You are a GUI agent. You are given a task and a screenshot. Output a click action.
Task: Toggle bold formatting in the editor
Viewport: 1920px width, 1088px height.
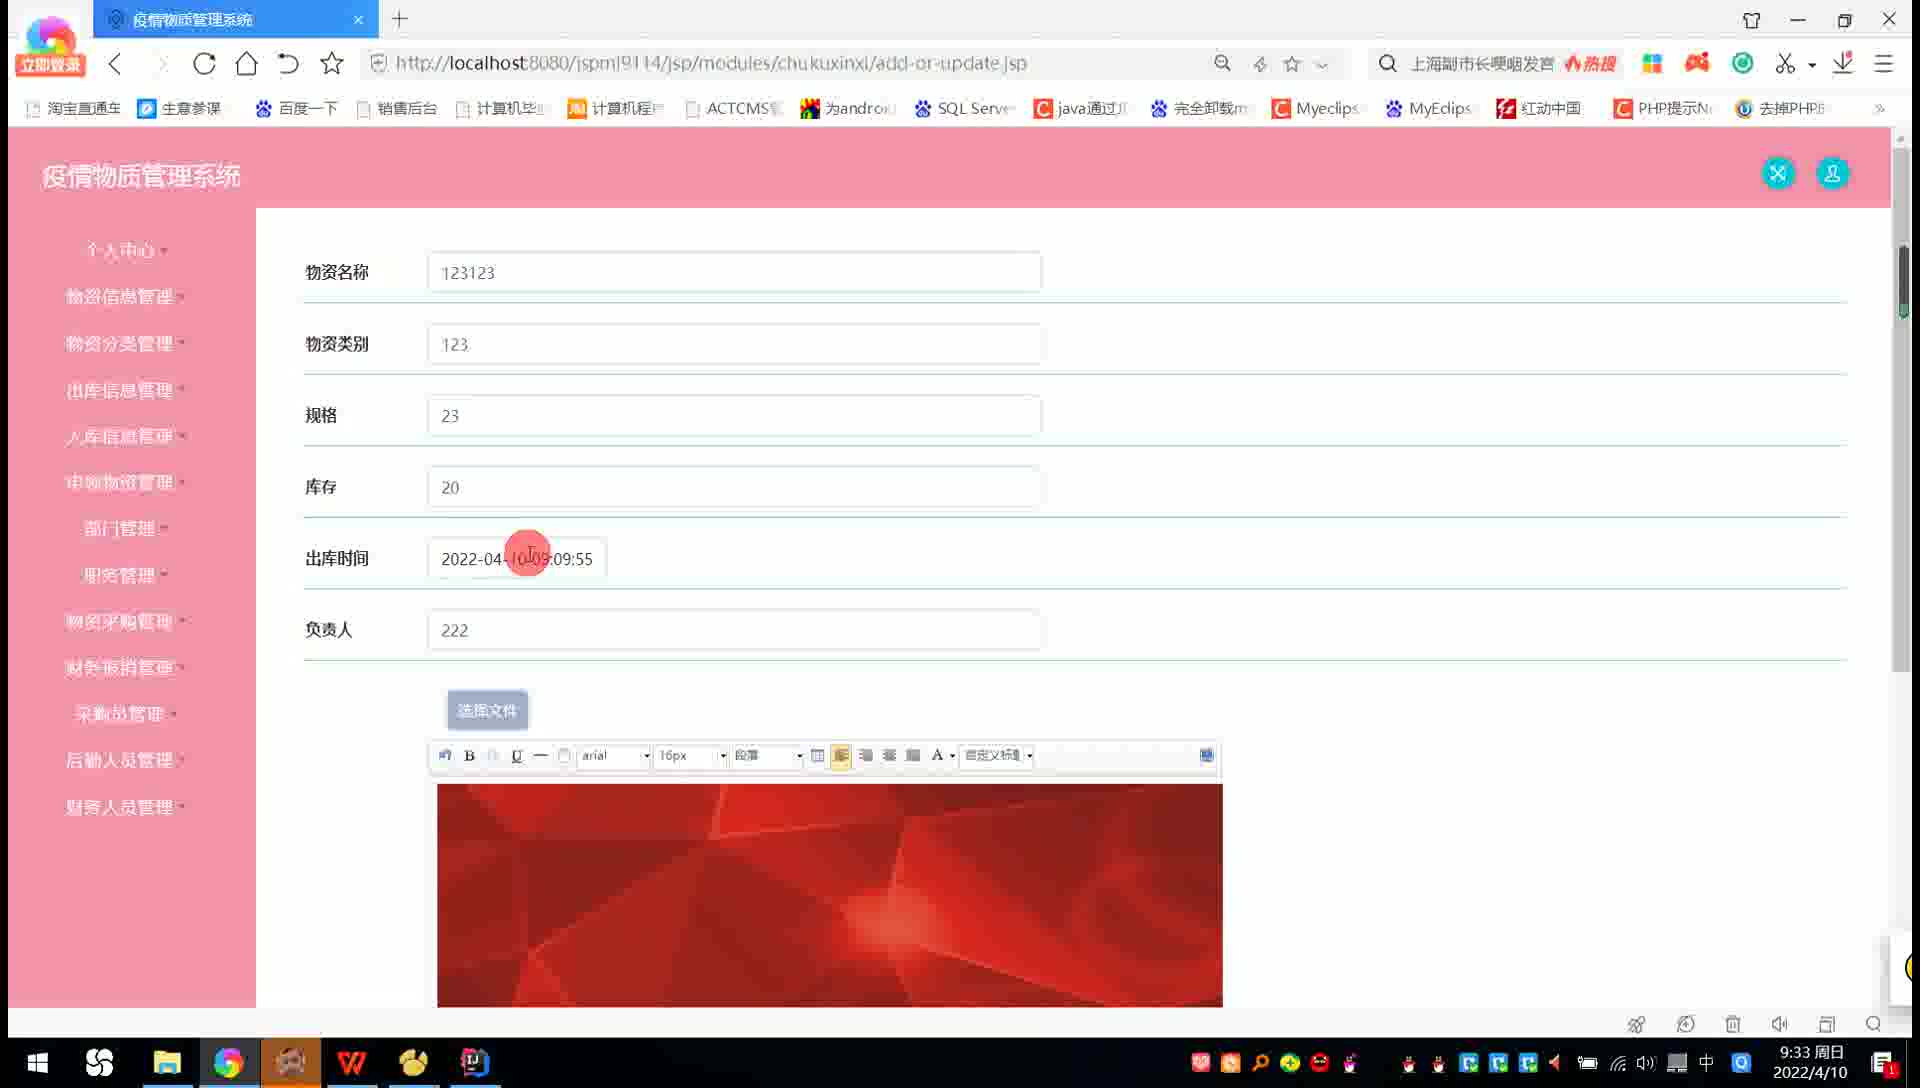click(469, 756)
